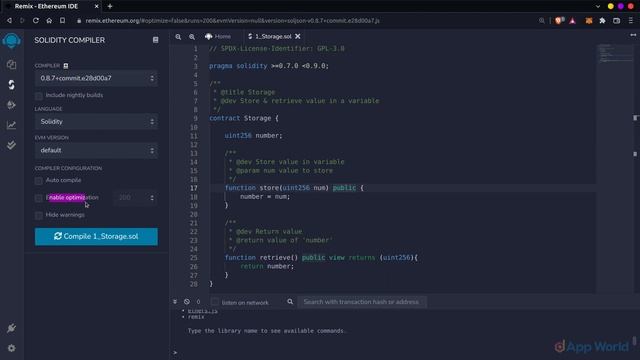Open the MetaMask fox extension icon
640x360 pixels.
(589, 20)
